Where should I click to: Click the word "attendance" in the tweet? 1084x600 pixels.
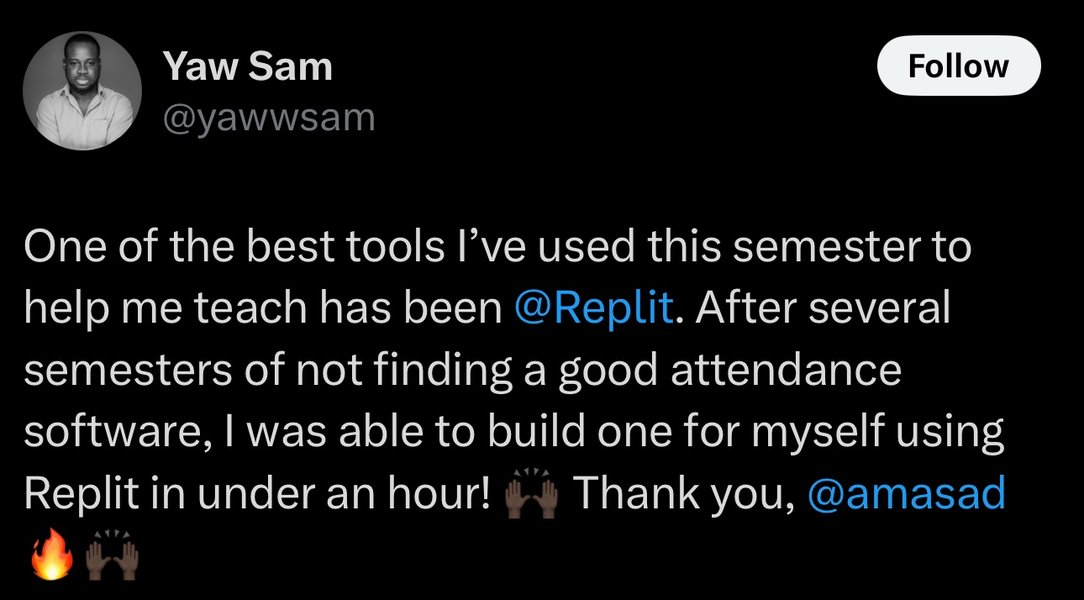pos(785,370)
